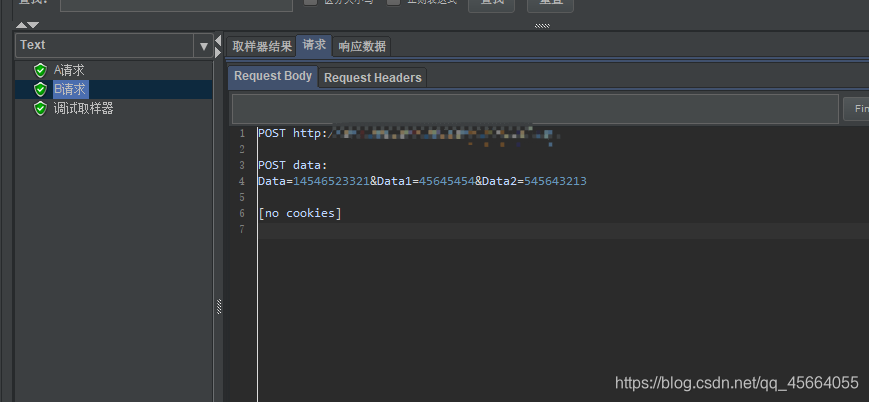Select the A请求 sample result

(x=69, y=70)
